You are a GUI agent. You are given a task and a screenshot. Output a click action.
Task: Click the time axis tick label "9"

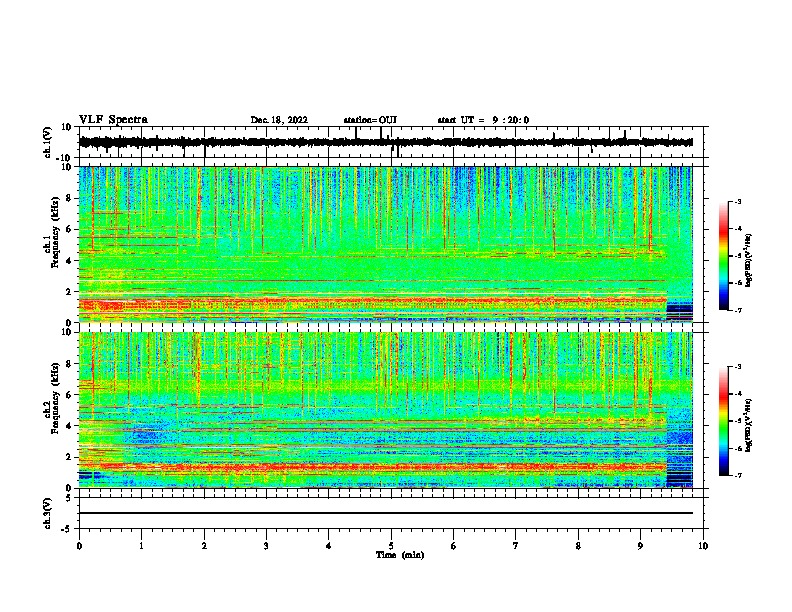(640, 546)
